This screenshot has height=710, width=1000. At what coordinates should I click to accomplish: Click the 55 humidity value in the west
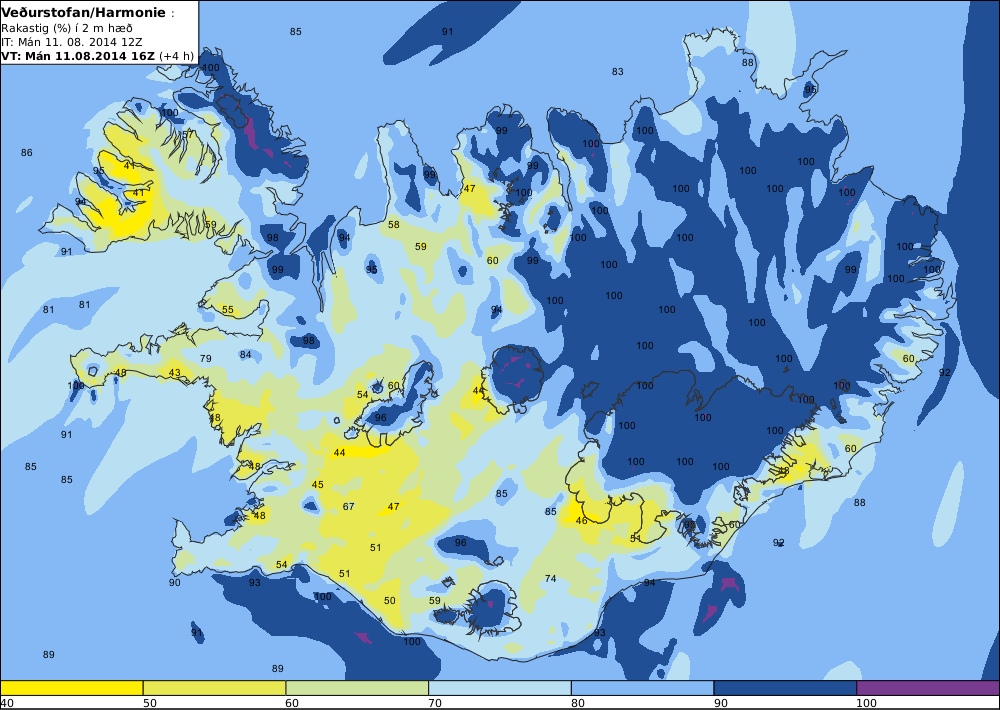point(228,309)
